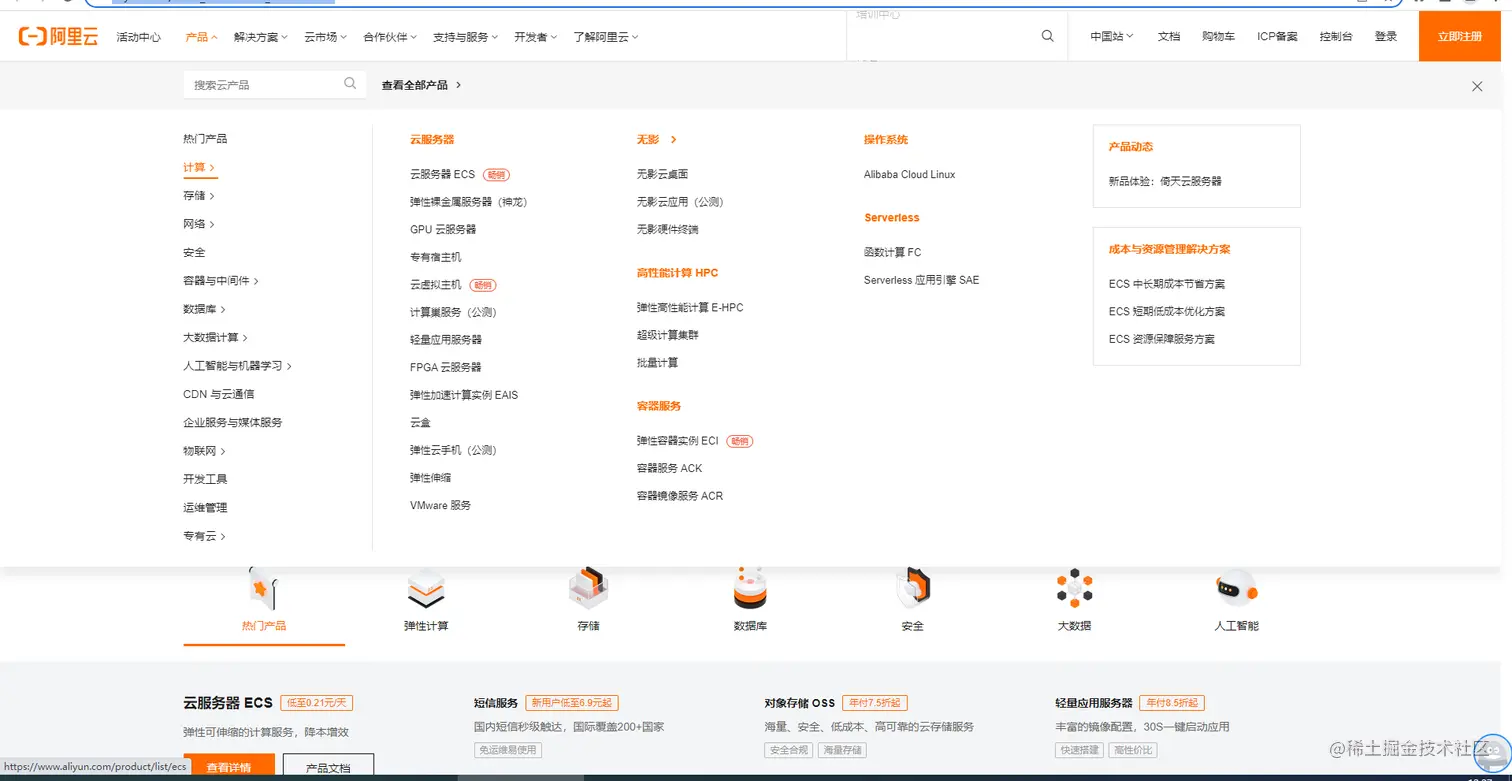
Task: Expand the 云市场 navigation dropdown
Action: pyautogui.click(x=325, y=37)
